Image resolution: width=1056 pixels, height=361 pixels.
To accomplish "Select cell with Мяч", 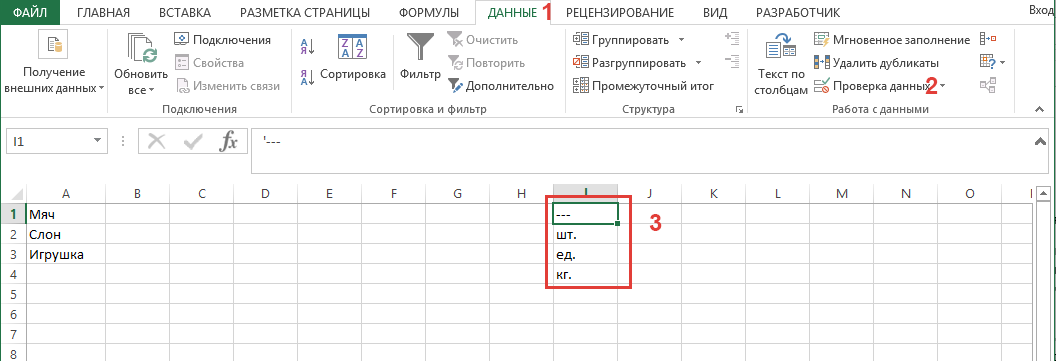I will [x=66, y=214].
